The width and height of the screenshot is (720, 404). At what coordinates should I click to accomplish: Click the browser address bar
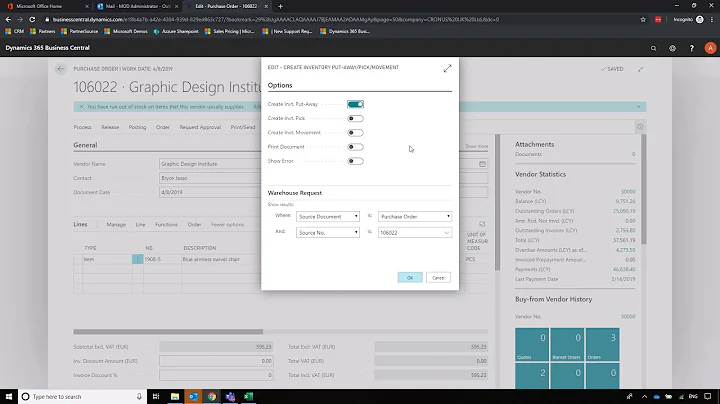click(x=340, y=19)
